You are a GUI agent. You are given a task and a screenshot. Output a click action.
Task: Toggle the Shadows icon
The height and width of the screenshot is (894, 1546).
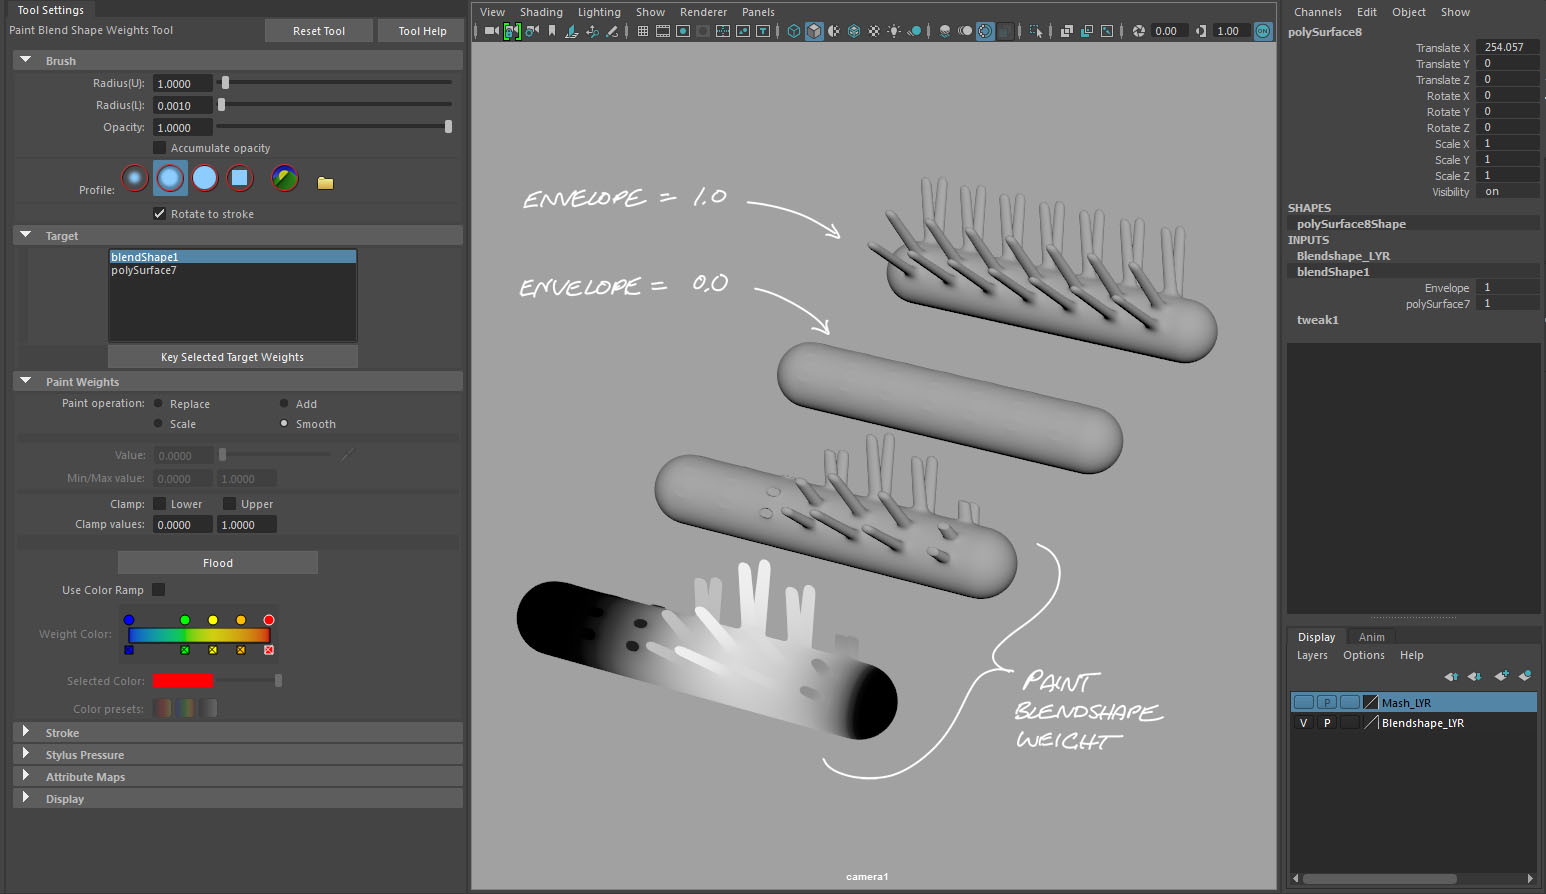point(914,31)
